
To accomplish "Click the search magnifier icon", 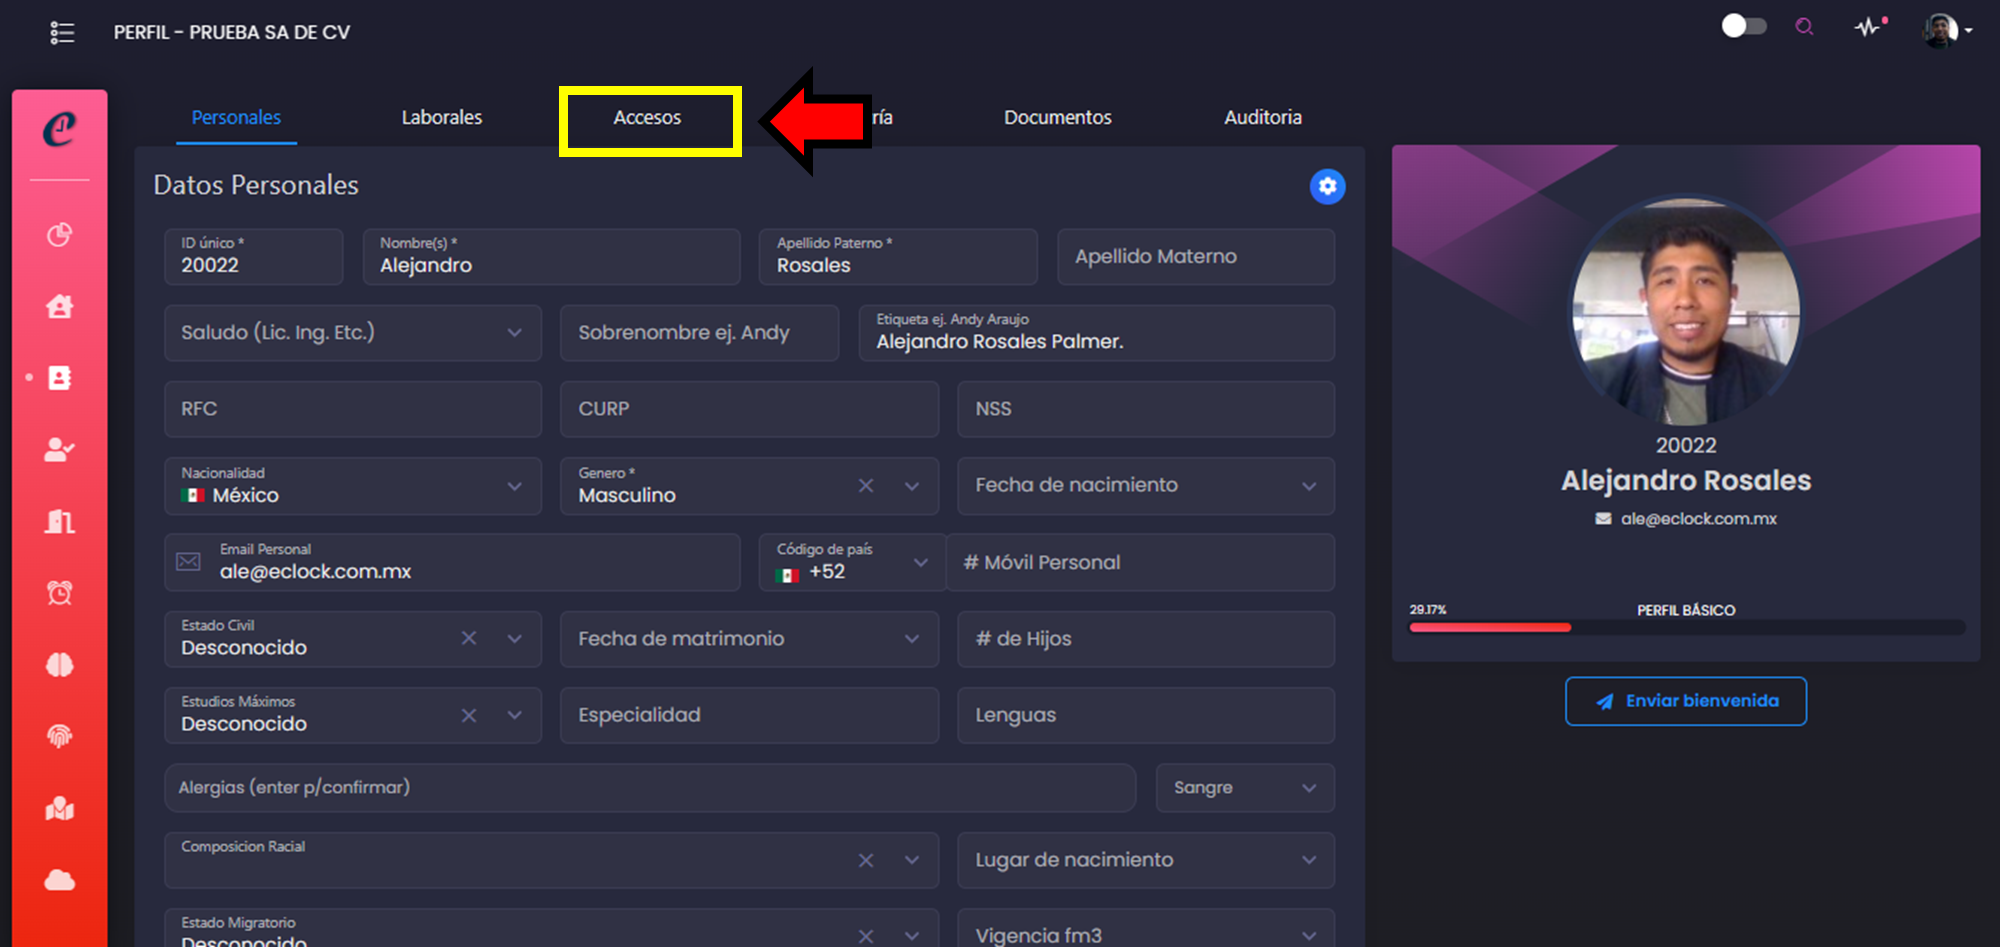I will (x=1804, y=27).
